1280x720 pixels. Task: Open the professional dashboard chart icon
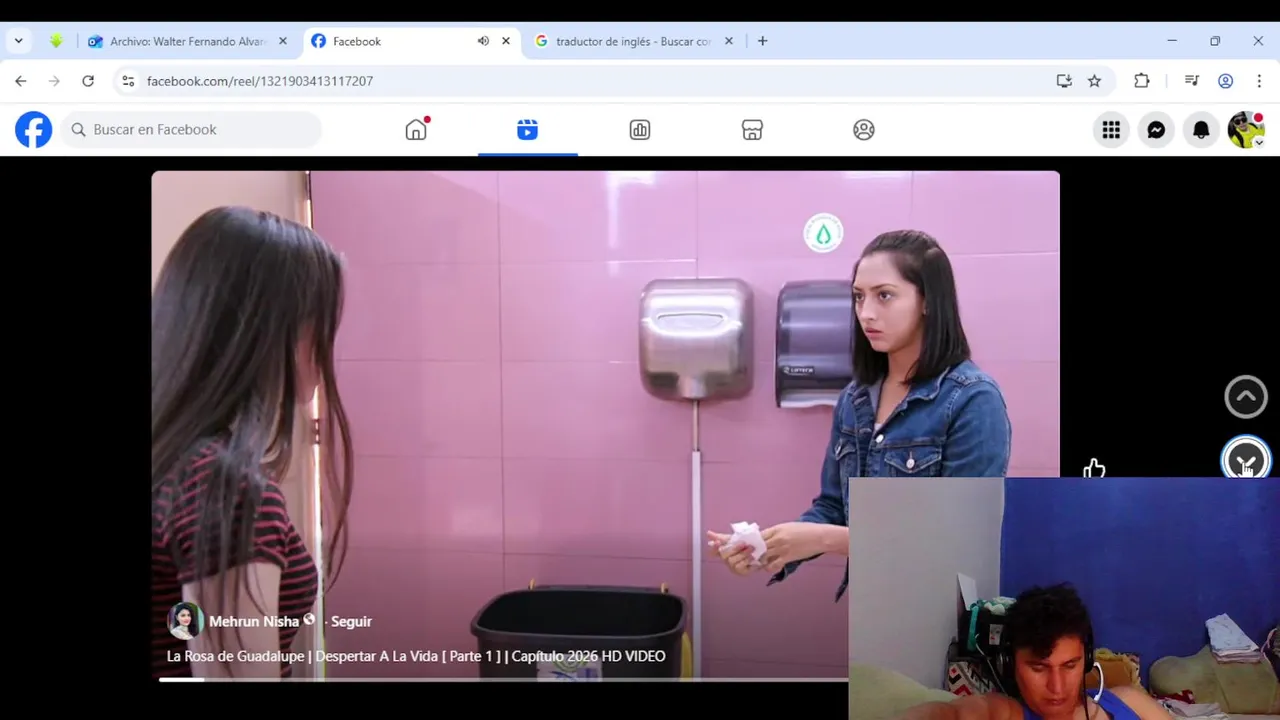coord(640,130)
